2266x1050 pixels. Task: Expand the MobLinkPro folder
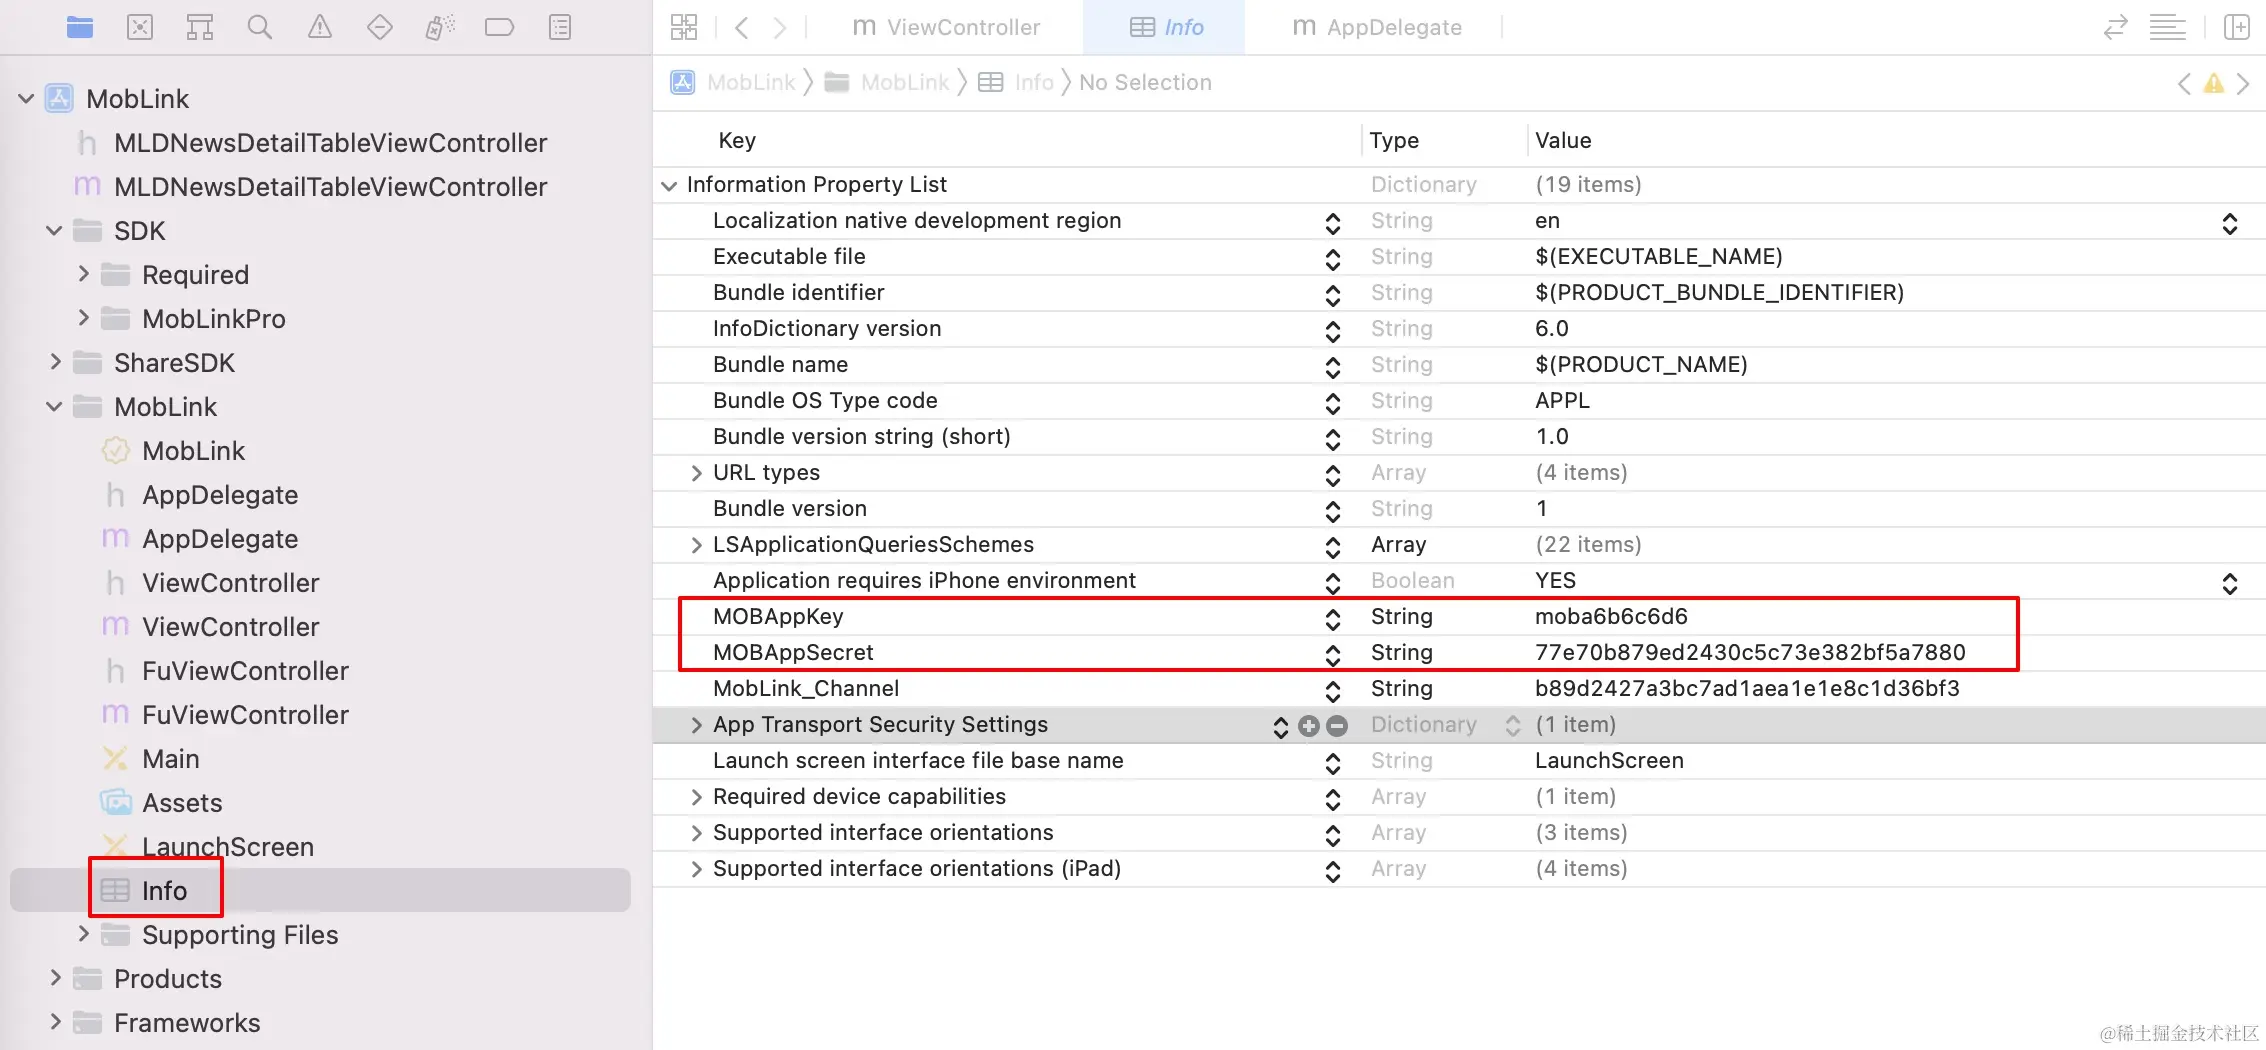coord(83,318)
